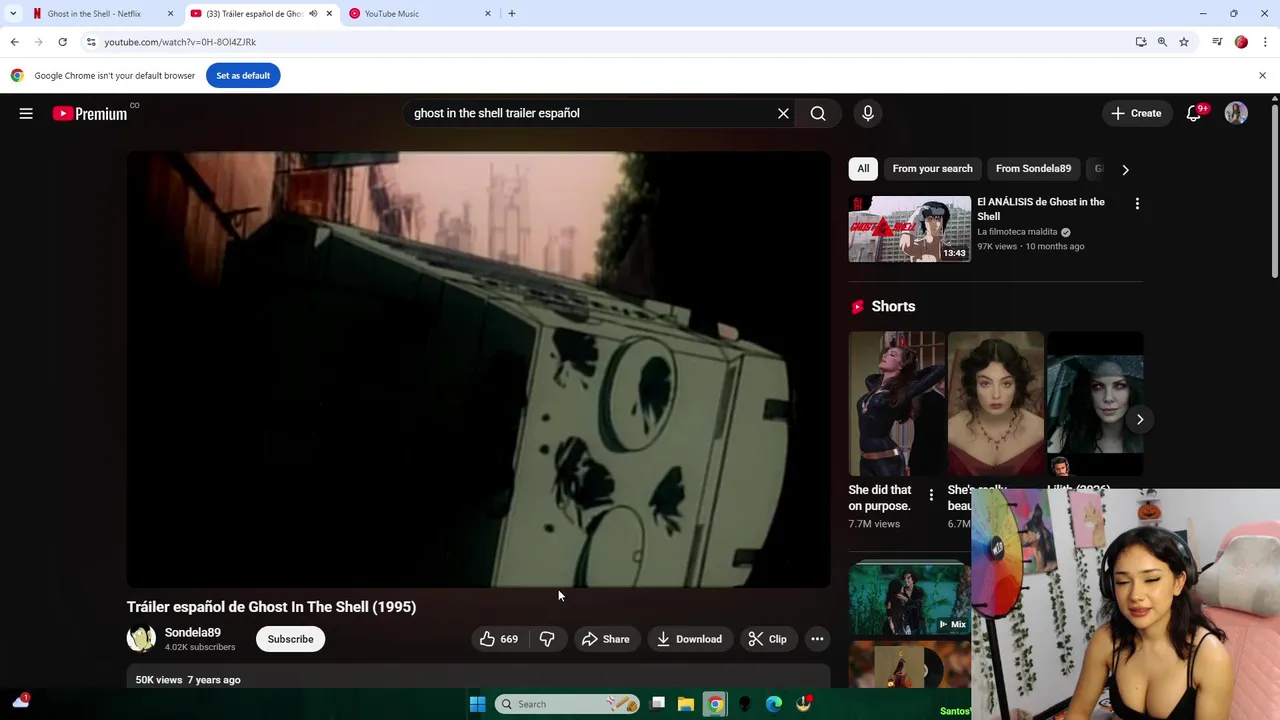Open El ANÁLISIS de Ghost in the Shell thumbnail
This screenshot has height=720, width=1280.
909,229
